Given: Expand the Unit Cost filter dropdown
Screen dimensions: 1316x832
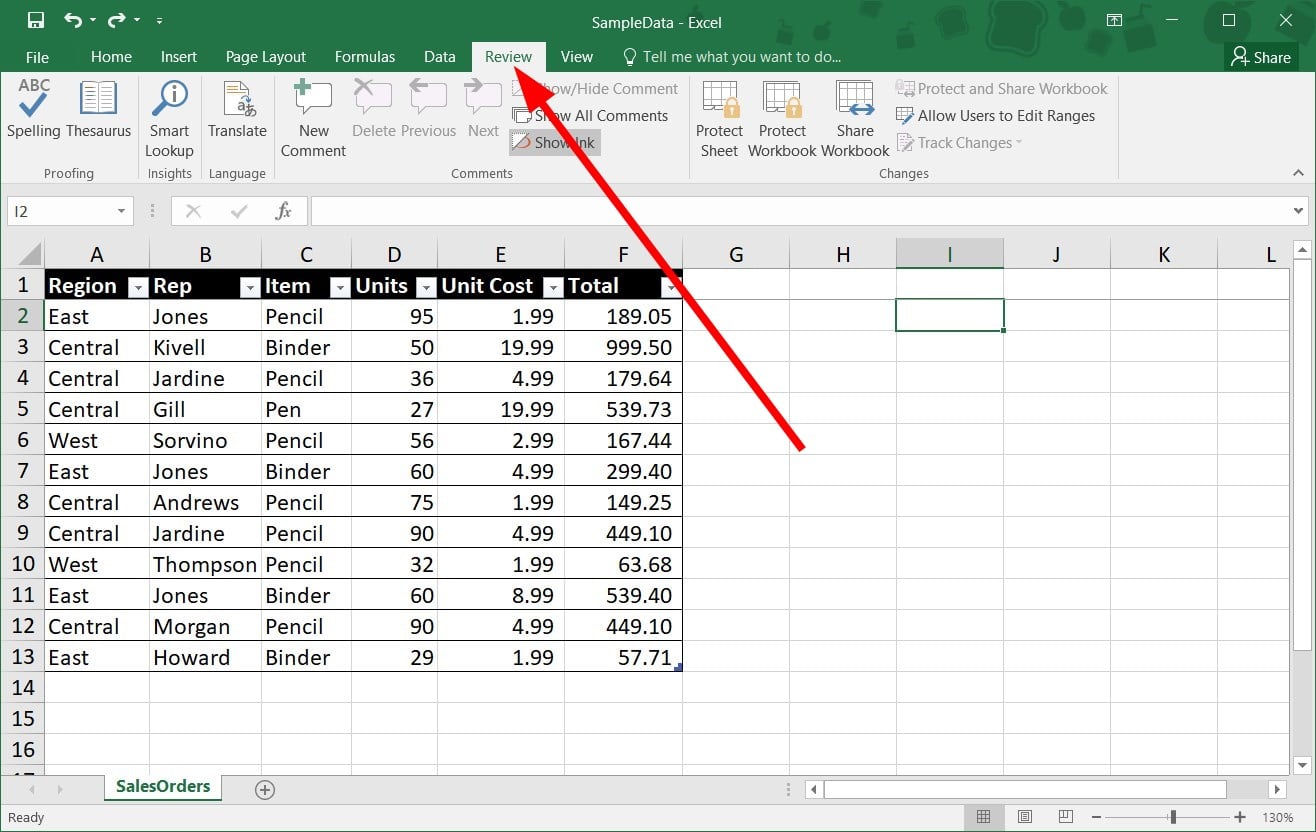Looking at the screenshot, I should (x=552, y=287).
